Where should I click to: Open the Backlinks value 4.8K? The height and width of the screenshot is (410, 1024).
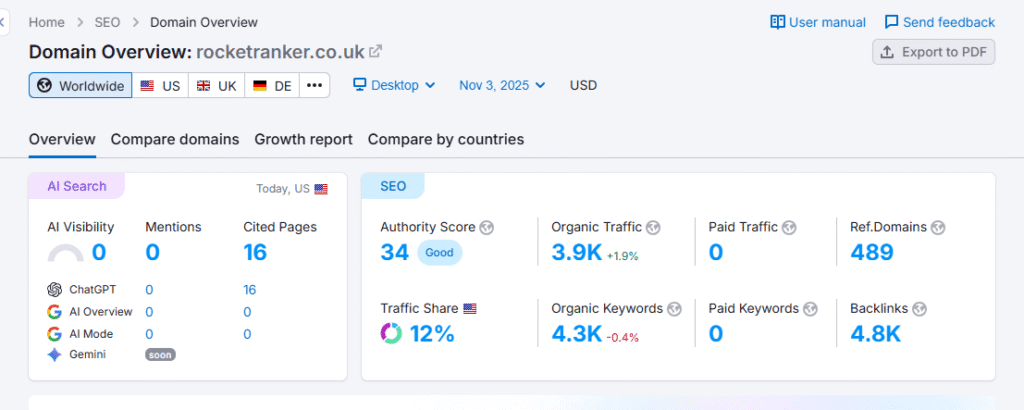(x=876, y=334)
